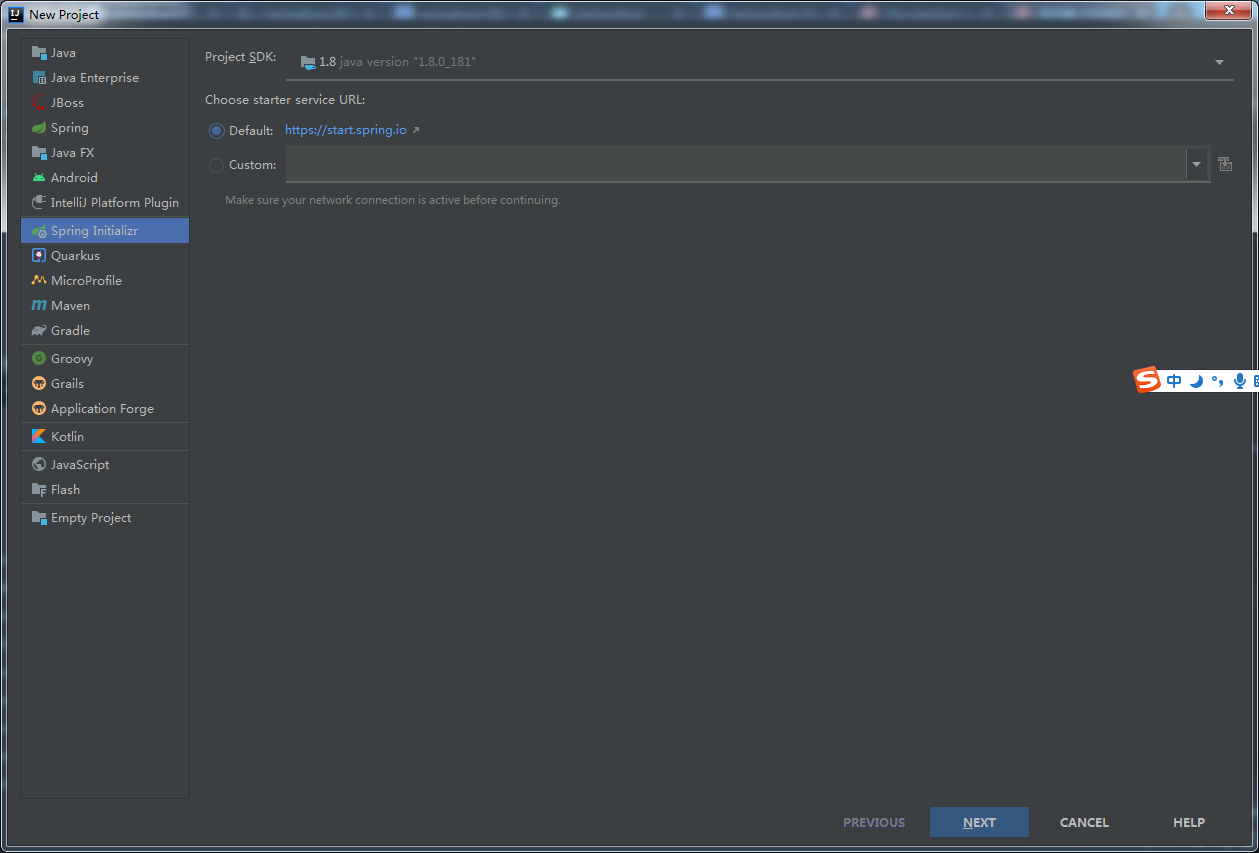
Task: Select Java in project type list
Action: coord(63,53)
